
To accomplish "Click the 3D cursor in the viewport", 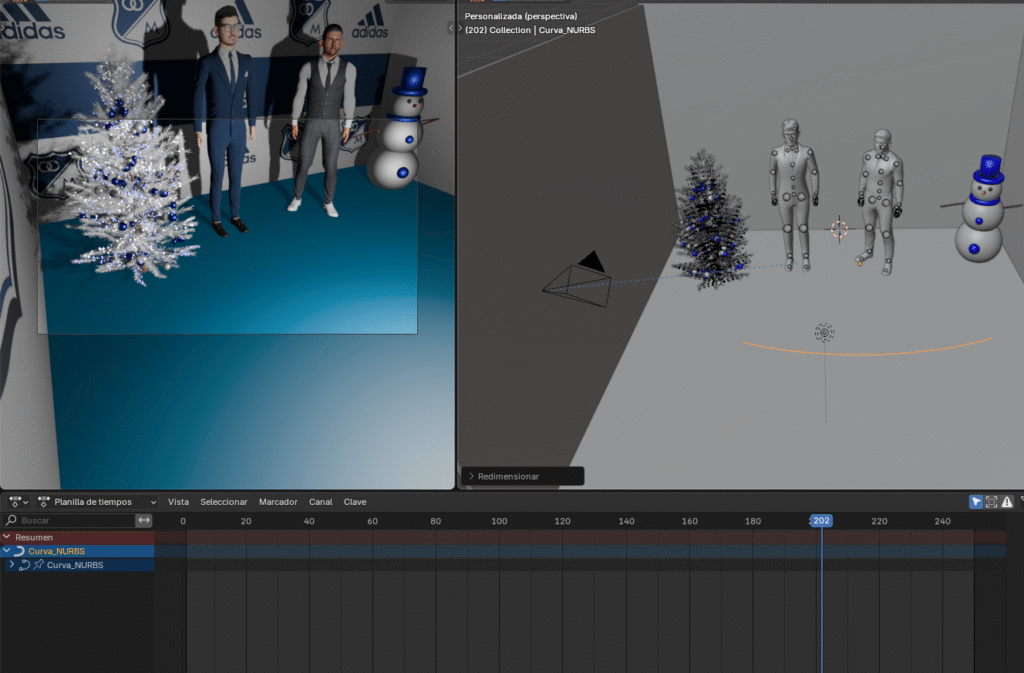I will [x=839, y=229].
